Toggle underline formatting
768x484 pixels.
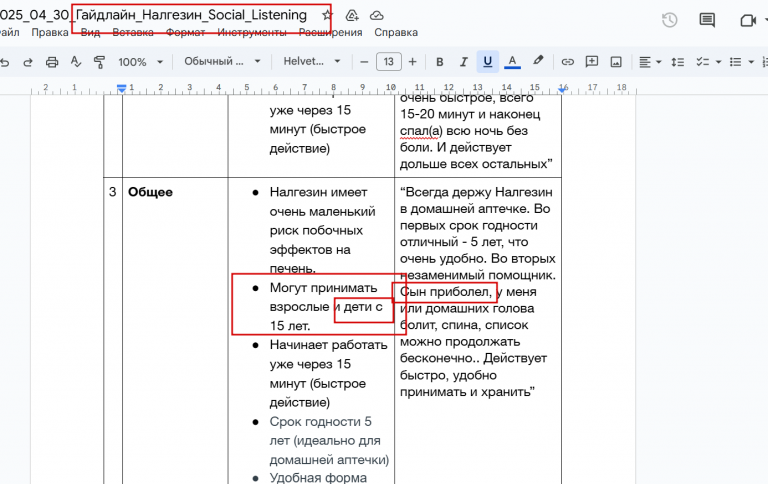(487, 62)
